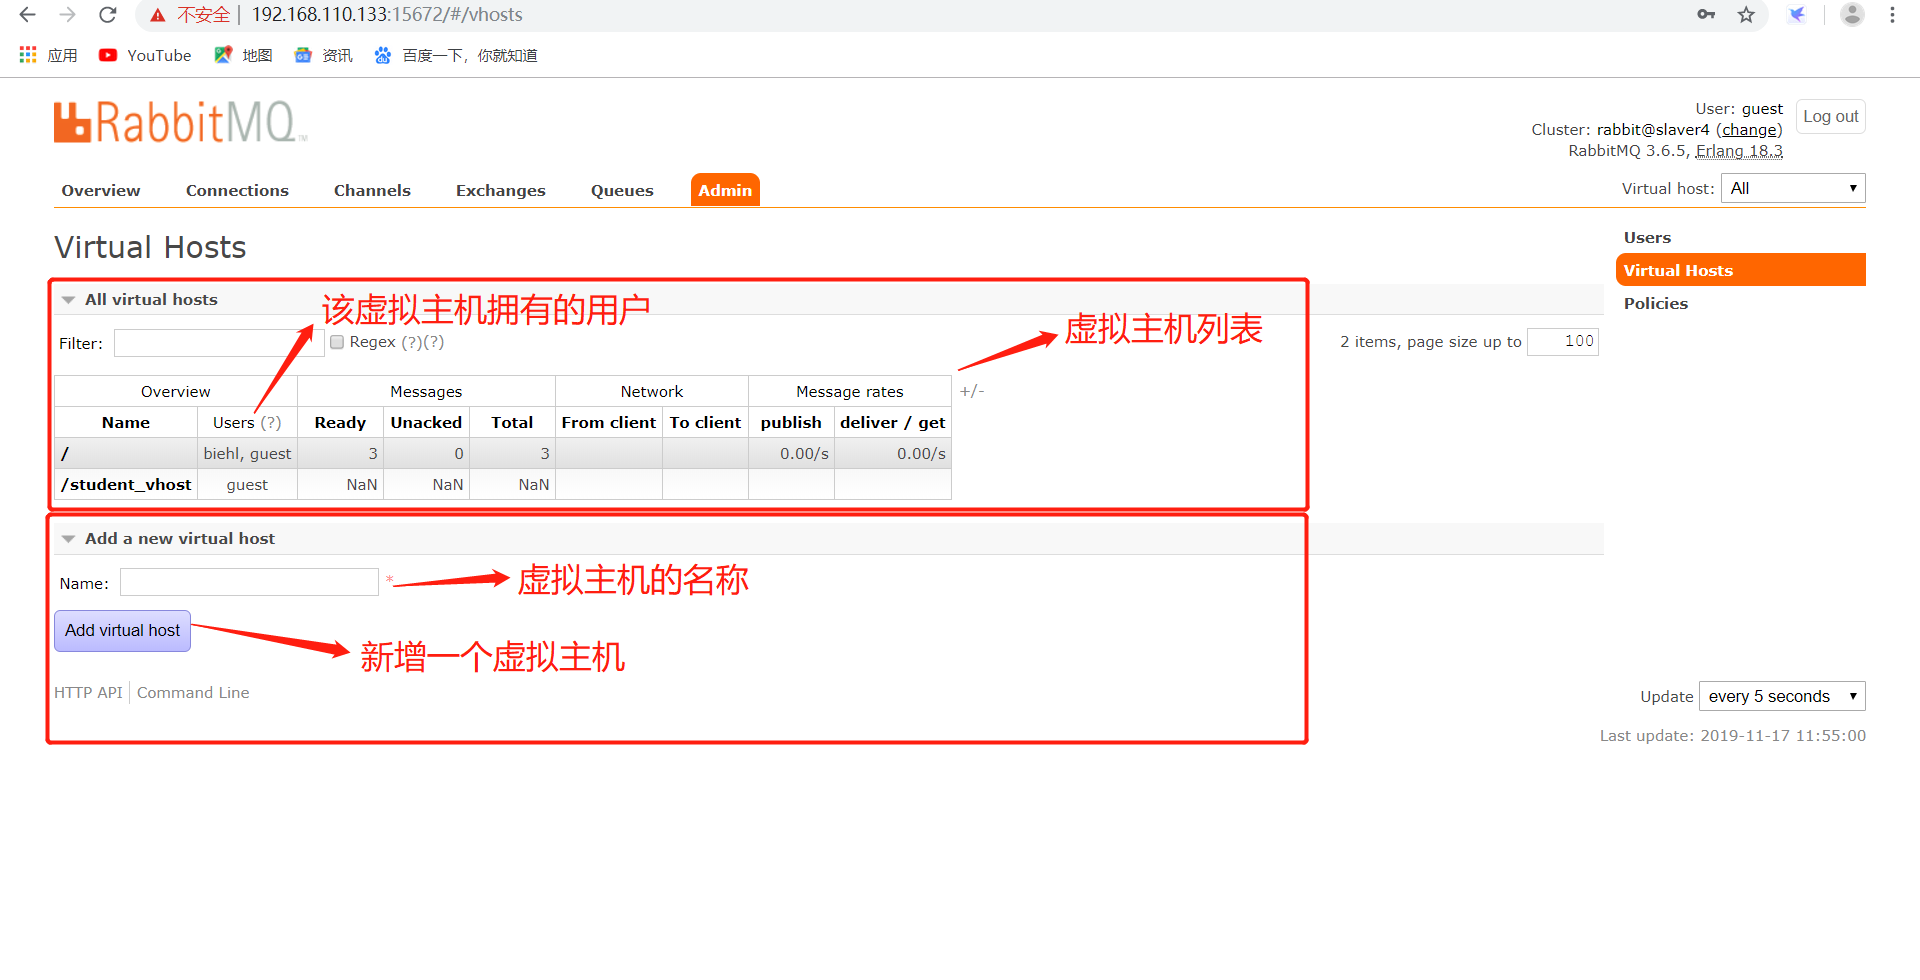Click the Add virtual host button

point(122,631)
